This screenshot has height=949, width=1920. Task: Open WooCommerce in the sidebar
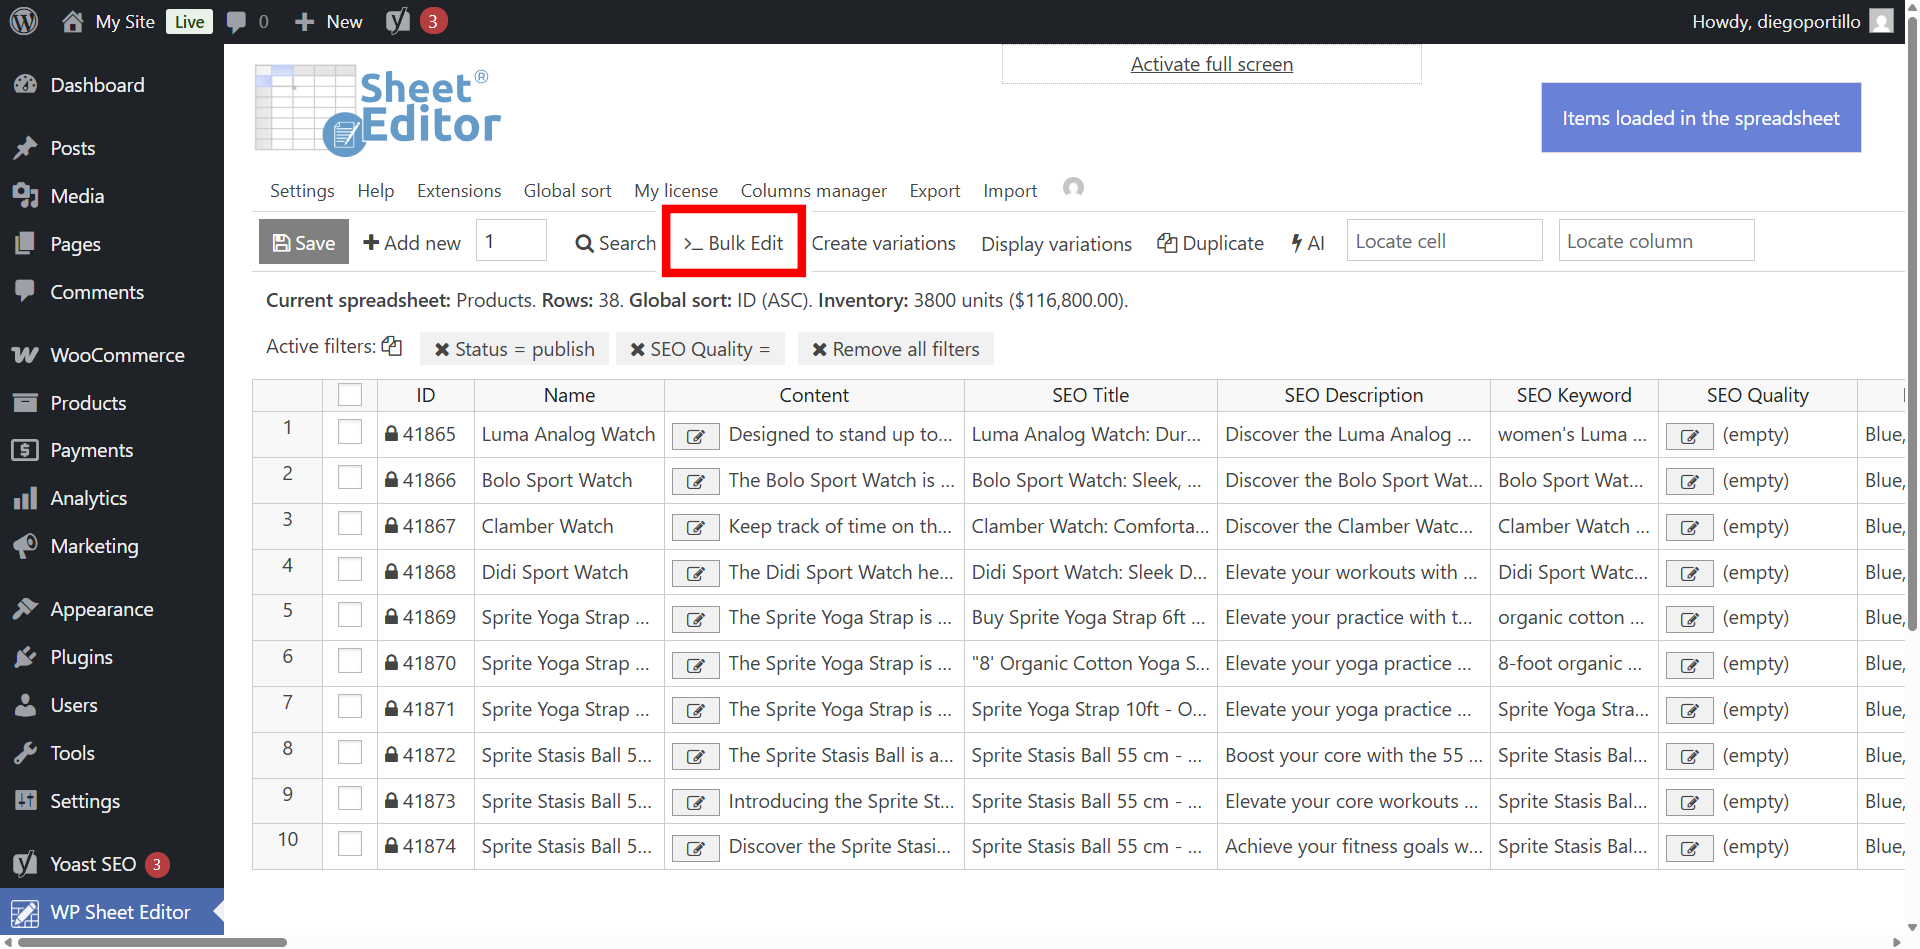click(x=117, y=355)
